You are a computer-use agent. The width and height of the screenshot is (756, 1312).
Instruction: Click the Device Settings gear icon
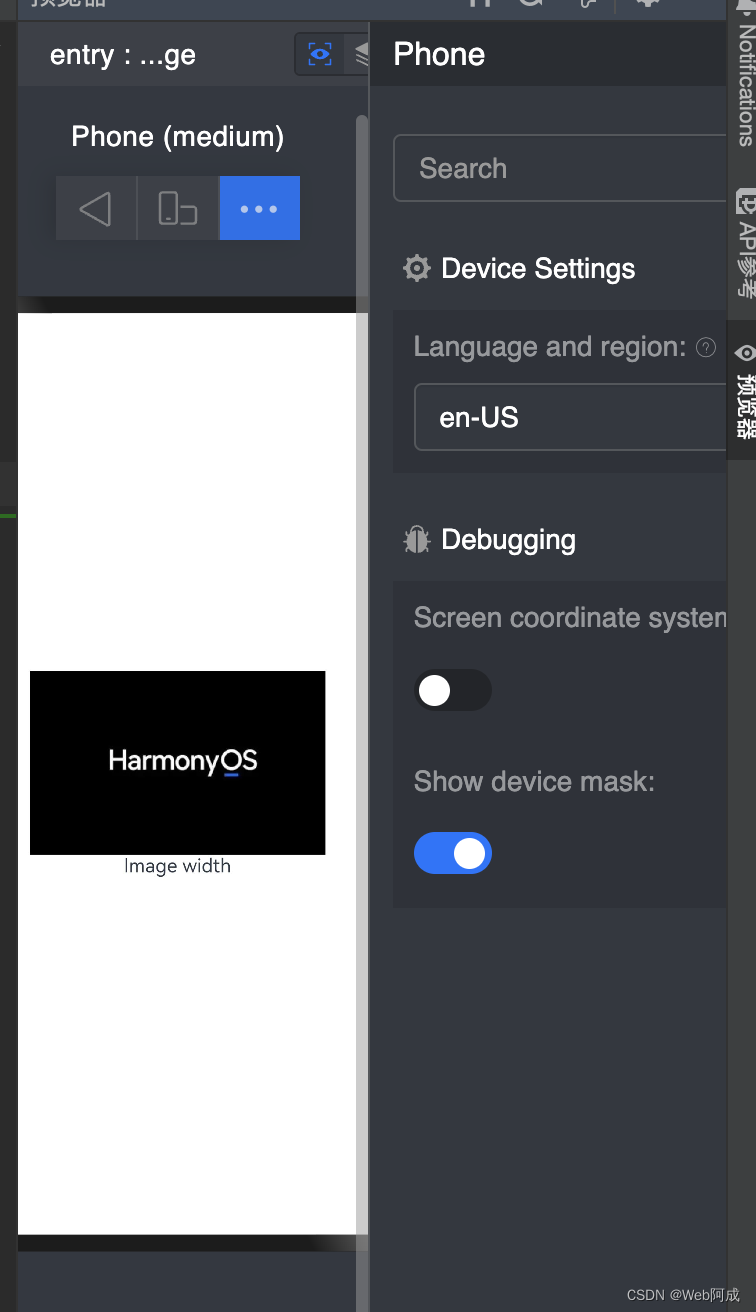(416, 268)
